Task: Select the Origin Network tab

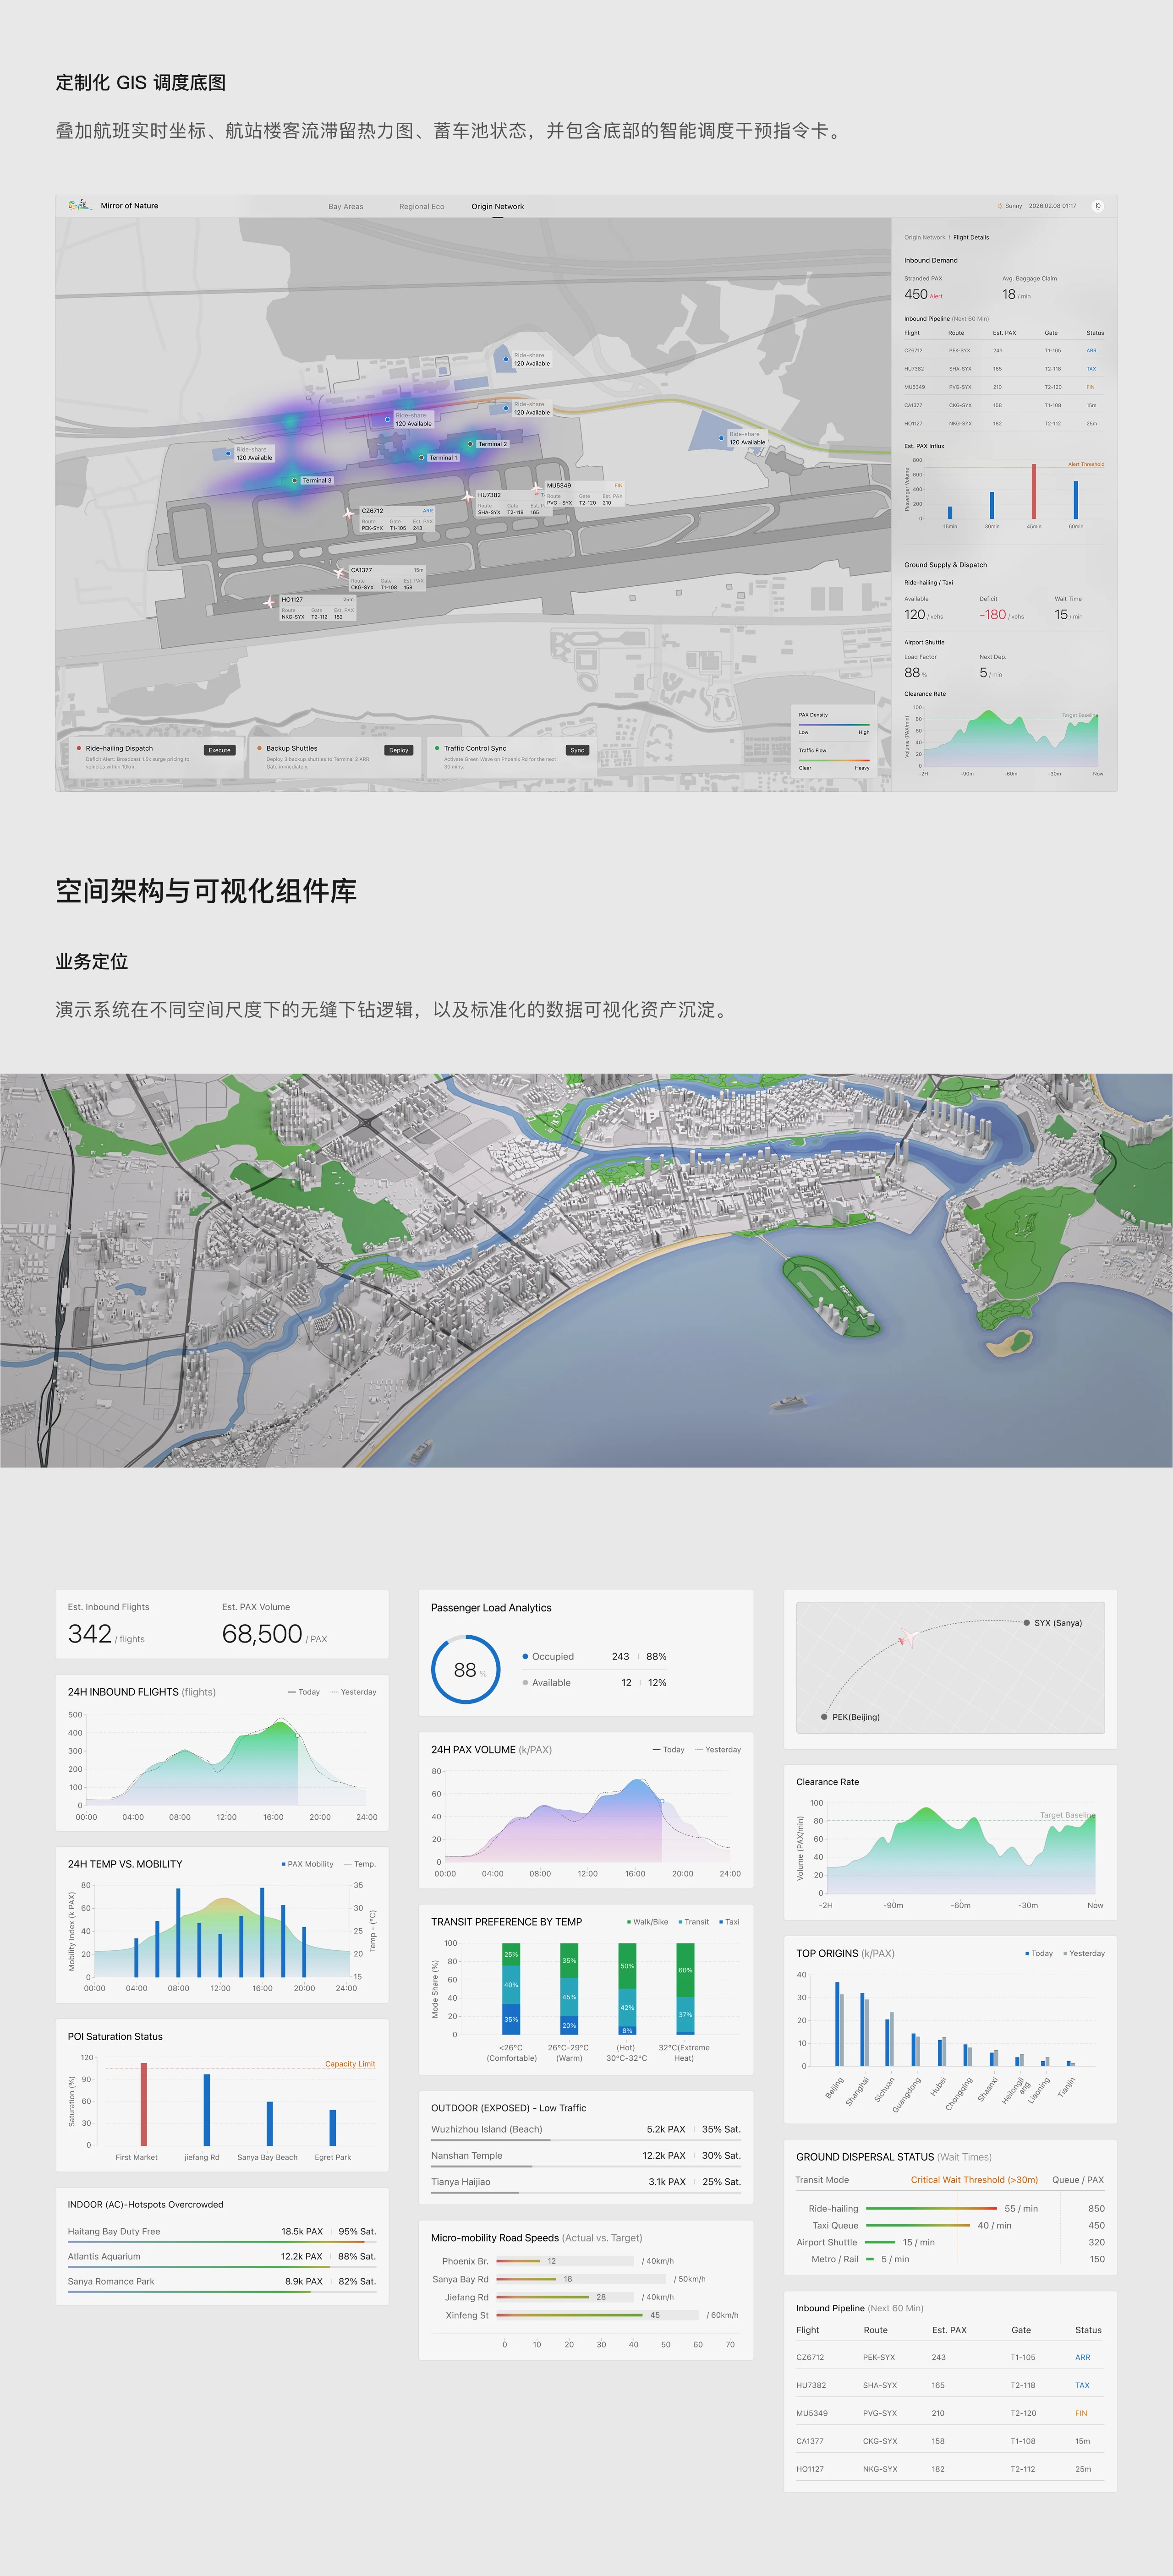Action: pos(497,207)
